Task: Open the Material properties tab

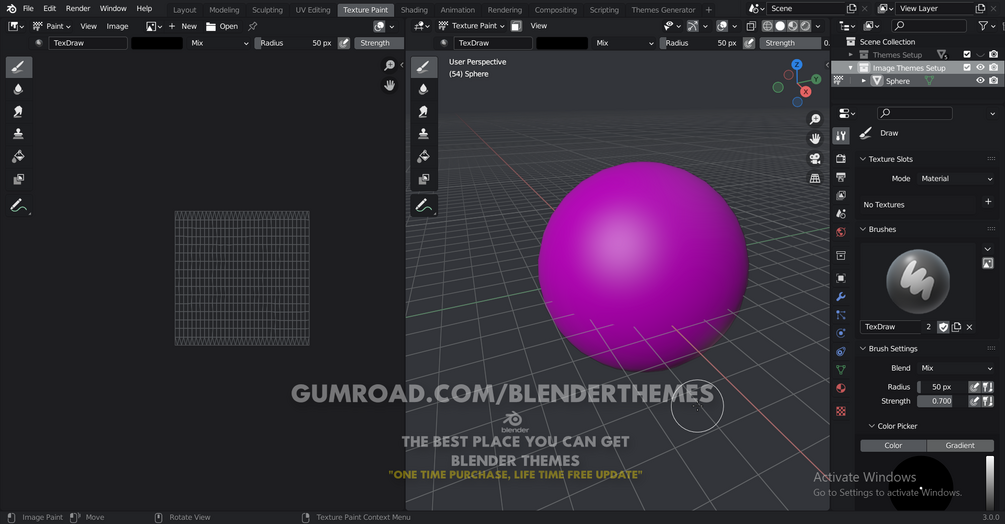Action: click(x=841, y=388)
